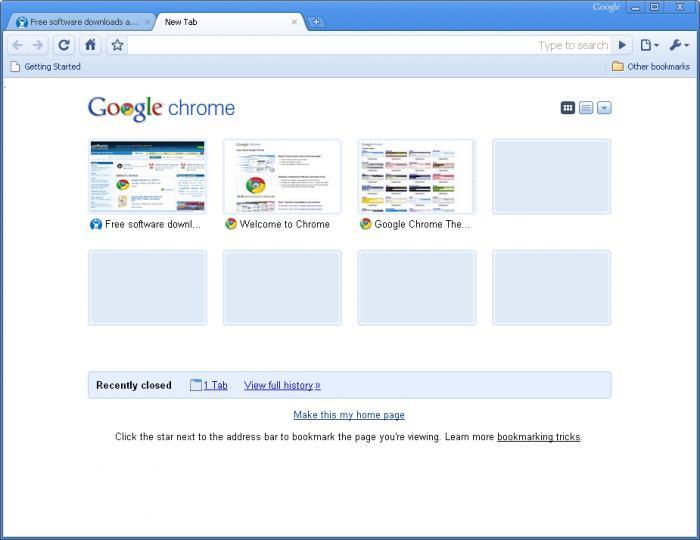Click the Make this my home page link
Screen dimensions: 700x540
pos(349,415)
